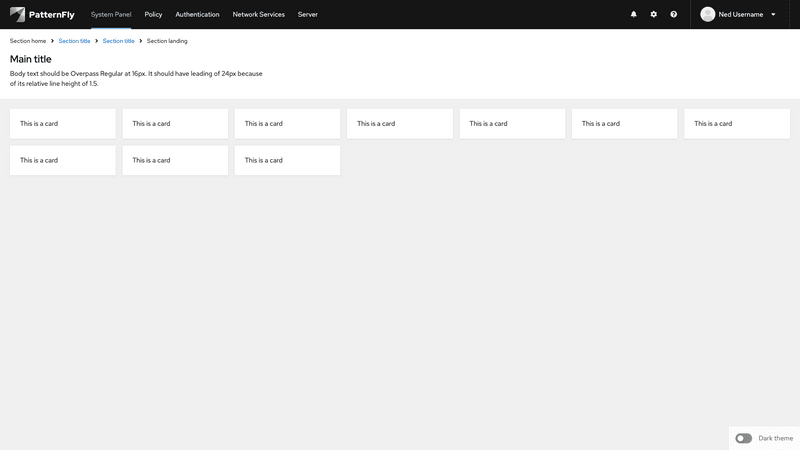
Task: Go to the Authentication nav item
Action: pos(197,15)
